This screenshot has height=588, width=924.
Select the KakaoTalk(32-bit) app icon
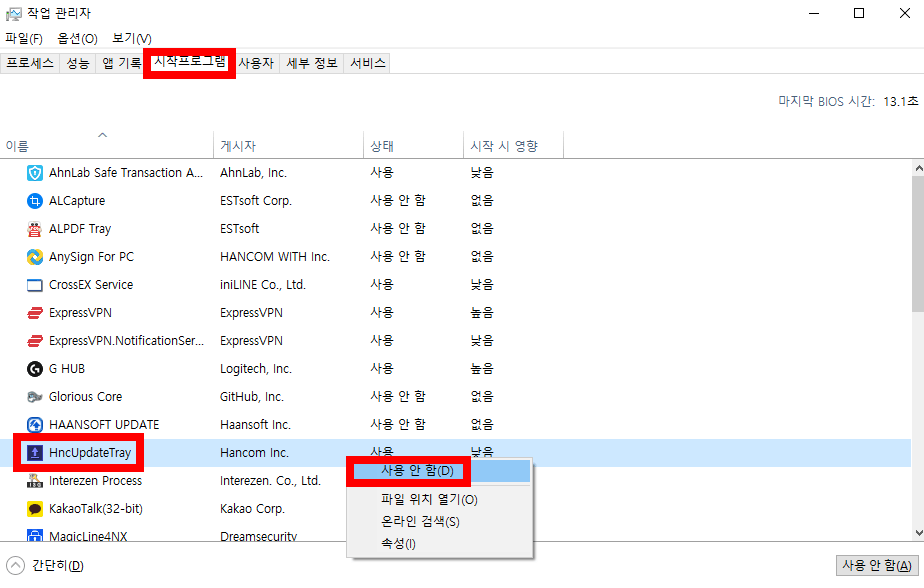(x=34, y=508)
